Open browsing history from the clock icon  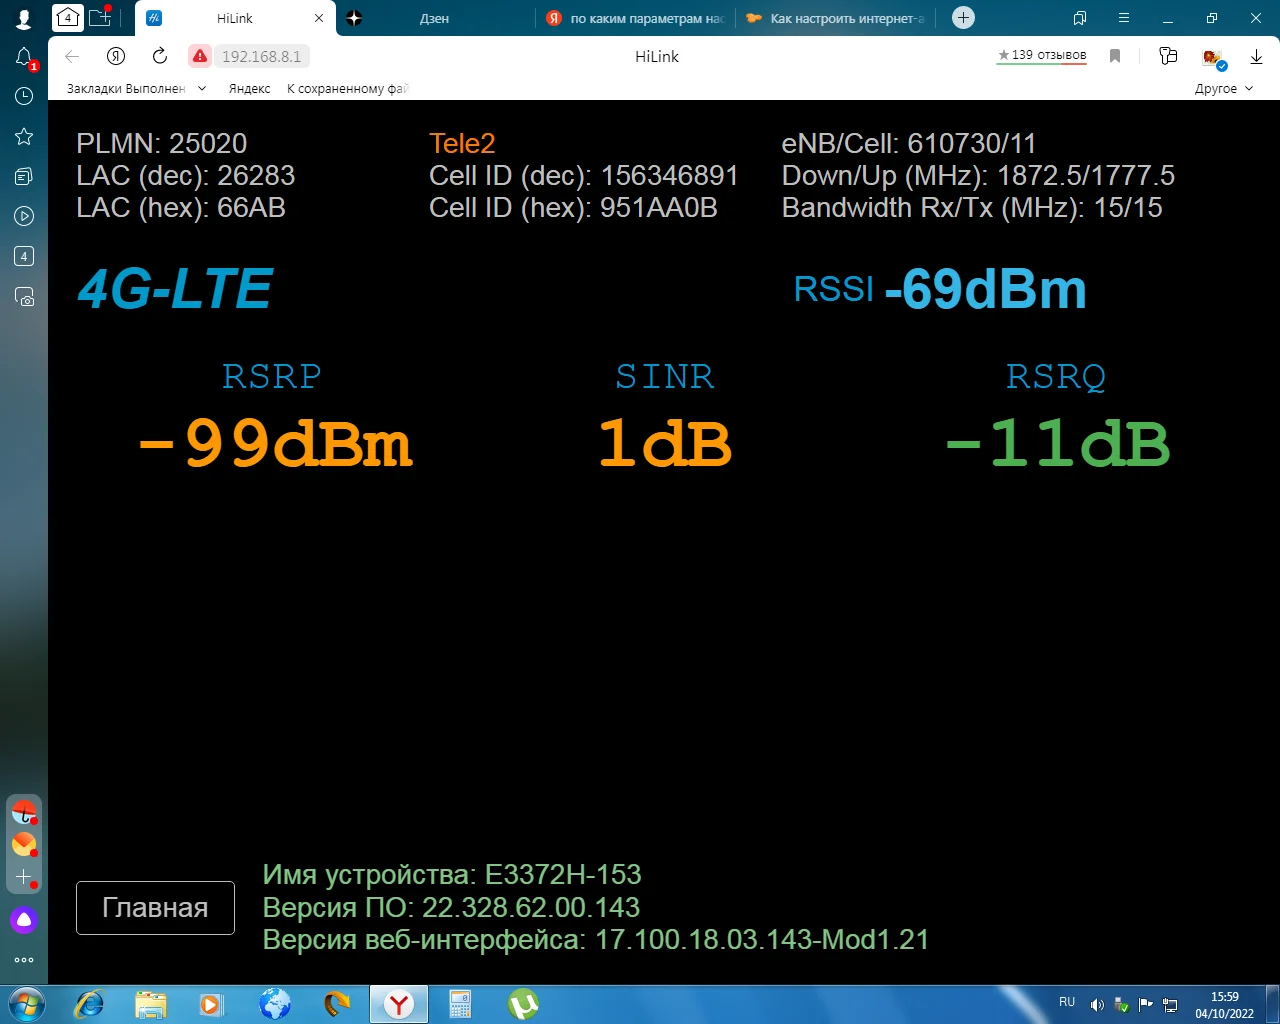click(x=24, y=96)
